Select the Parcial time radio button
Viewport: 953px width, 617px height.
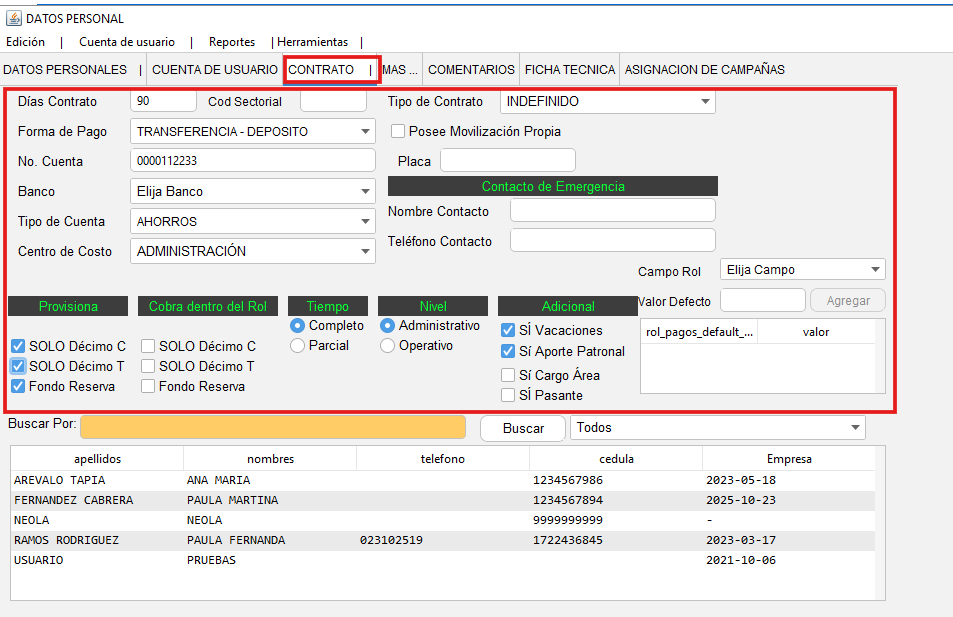coord(297,345)
